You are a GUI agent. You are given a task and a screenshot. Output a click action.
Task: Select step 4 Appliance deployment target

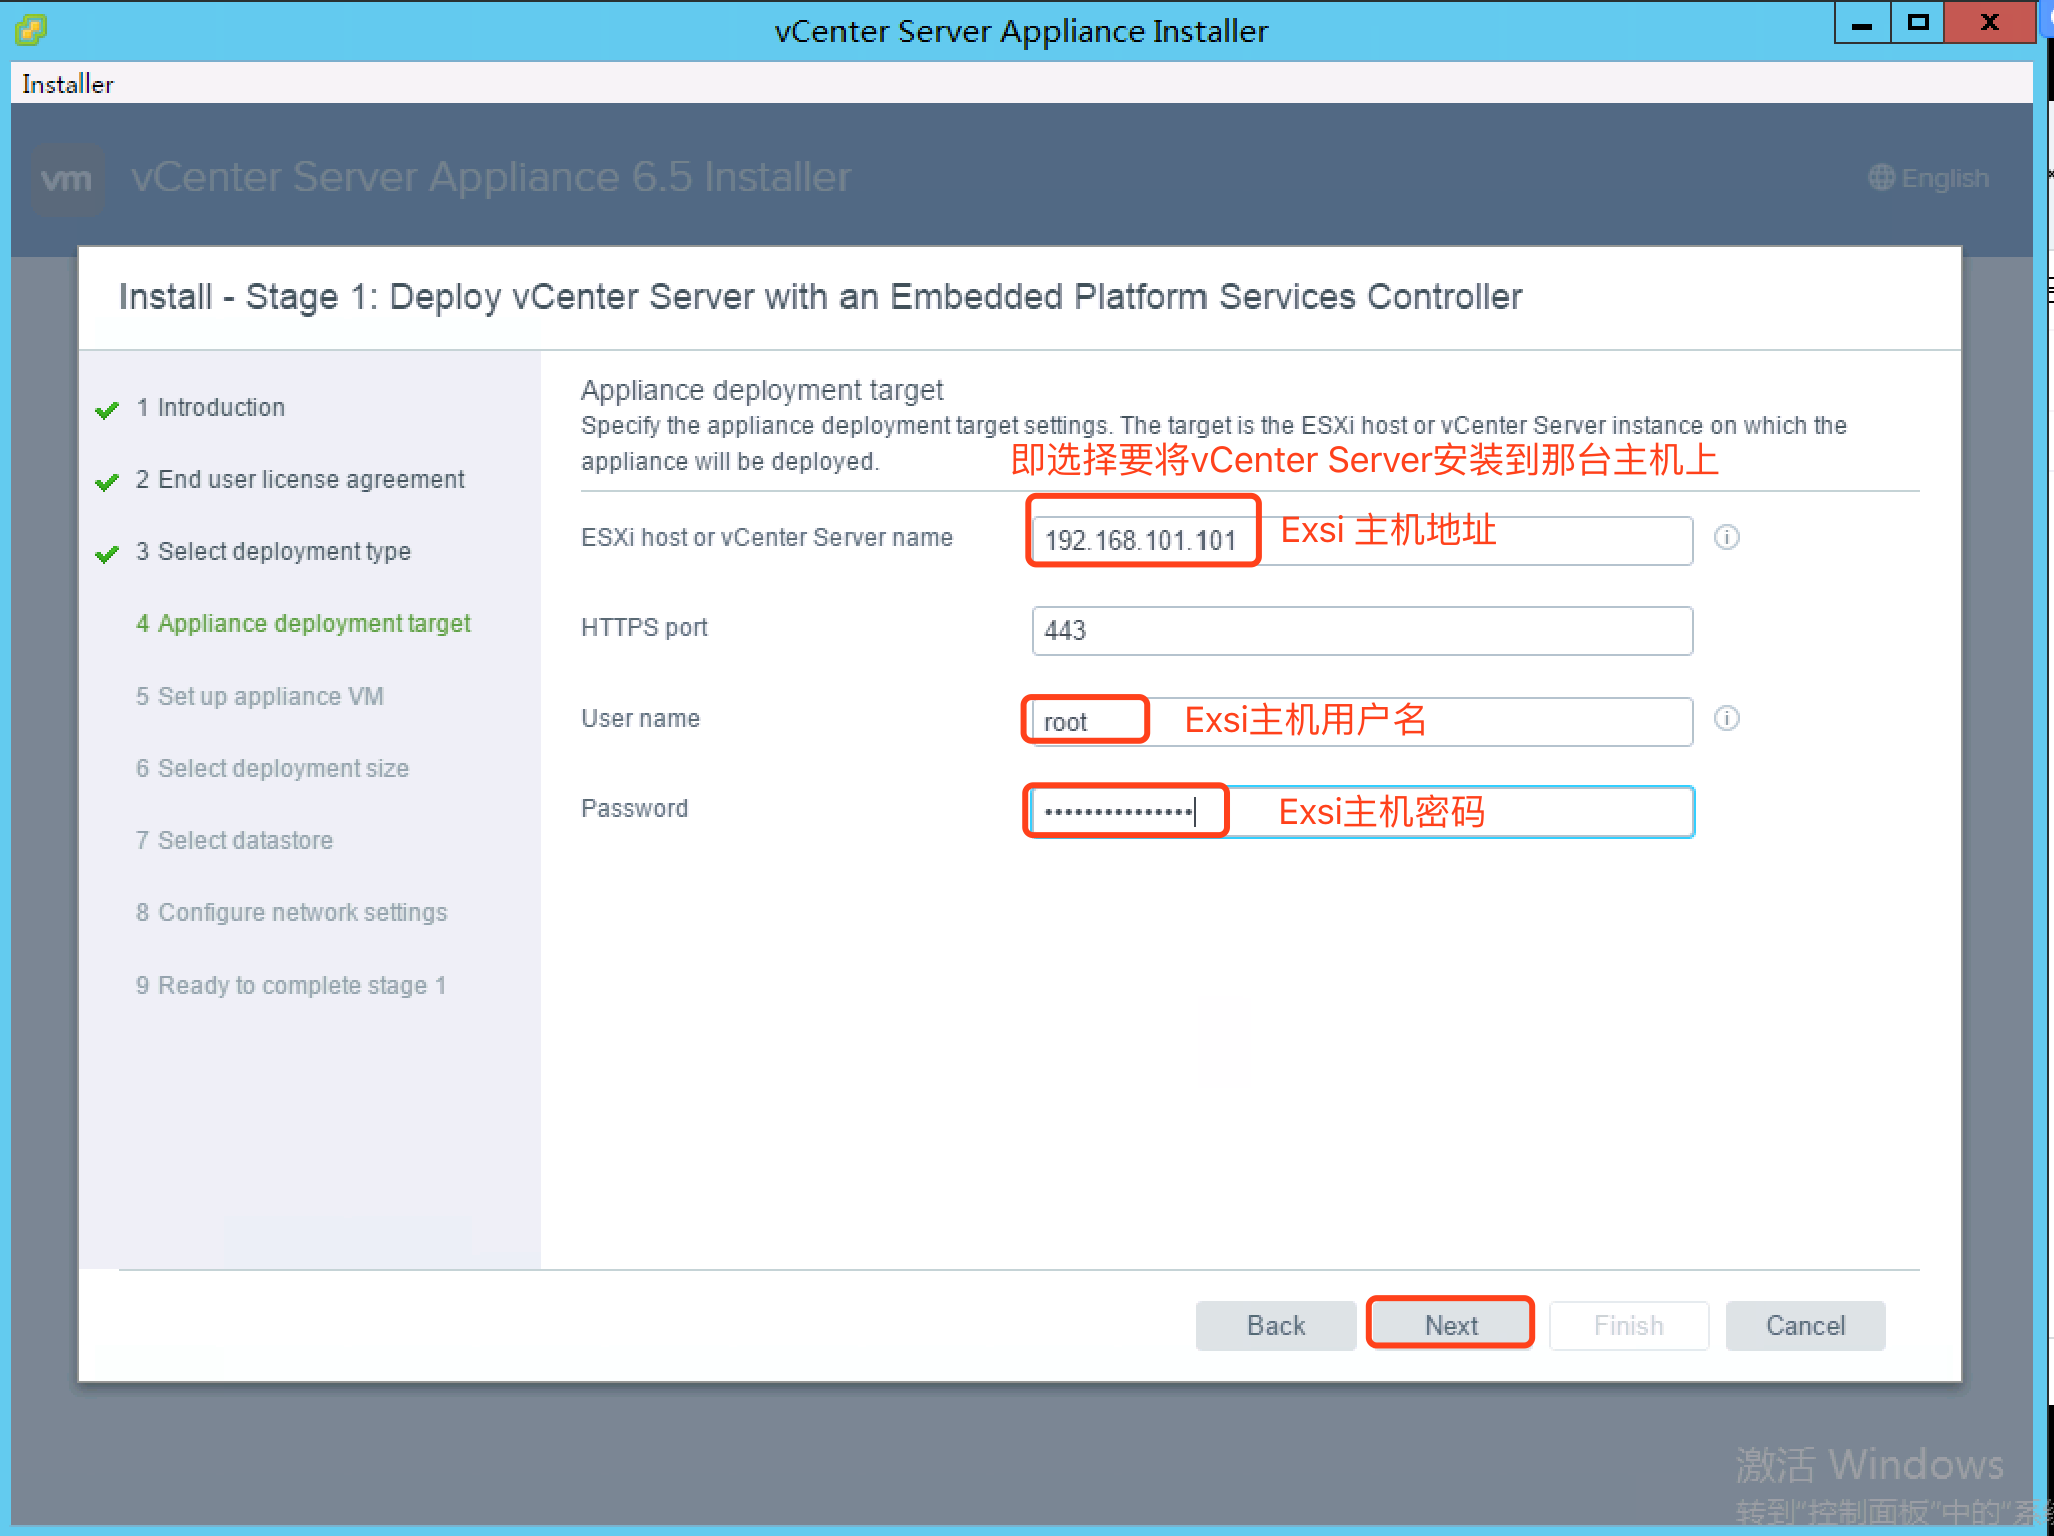coord(303,624)
